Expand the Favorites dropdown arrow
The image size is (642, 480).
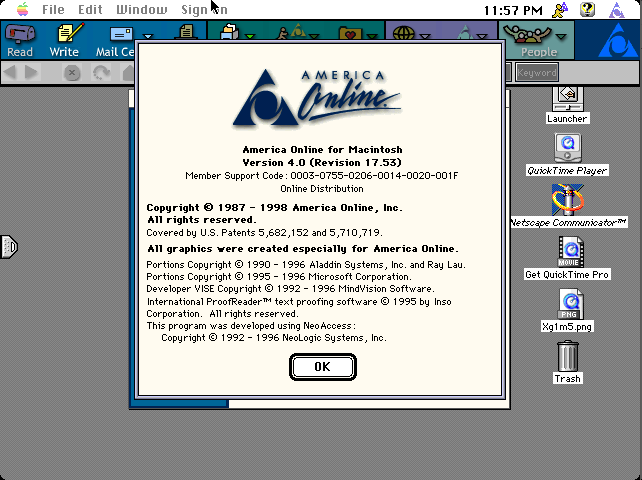(372, 36)
